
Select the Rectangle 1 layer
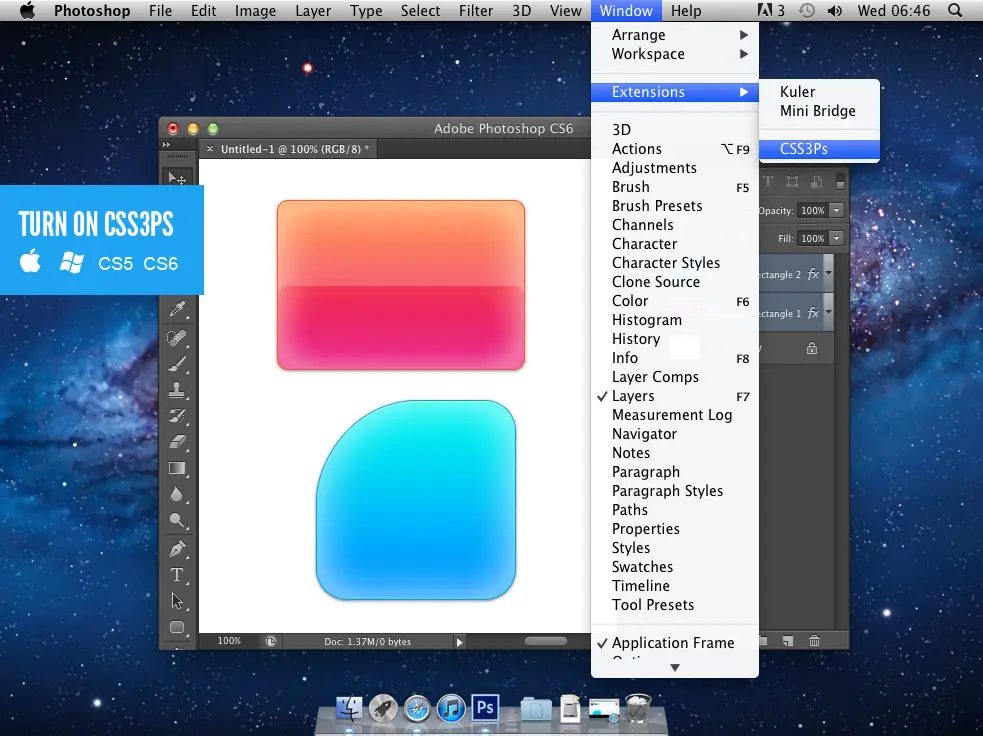pyautogui.click(x=780, y=313)
